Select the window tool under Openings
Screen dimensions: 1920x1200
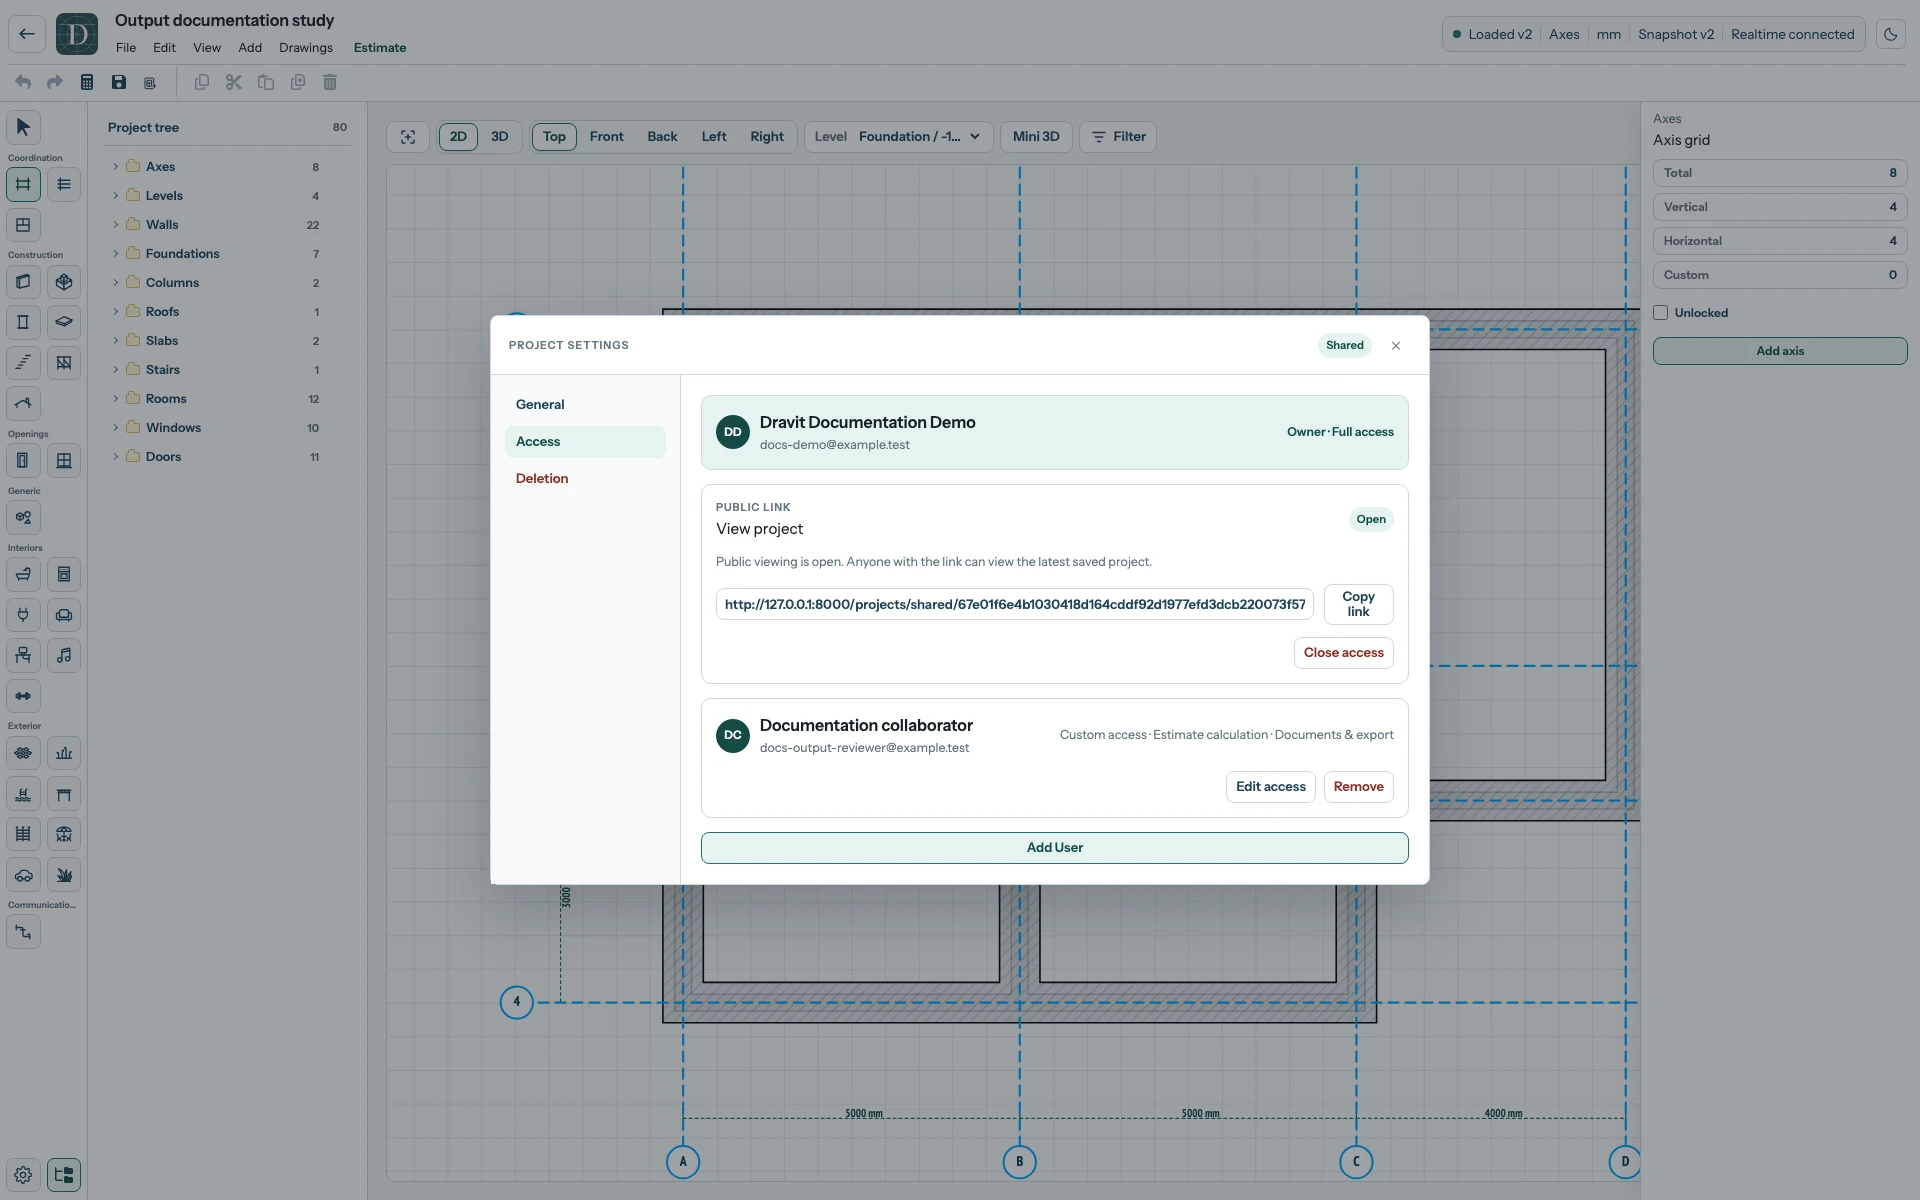pos(64,461)
